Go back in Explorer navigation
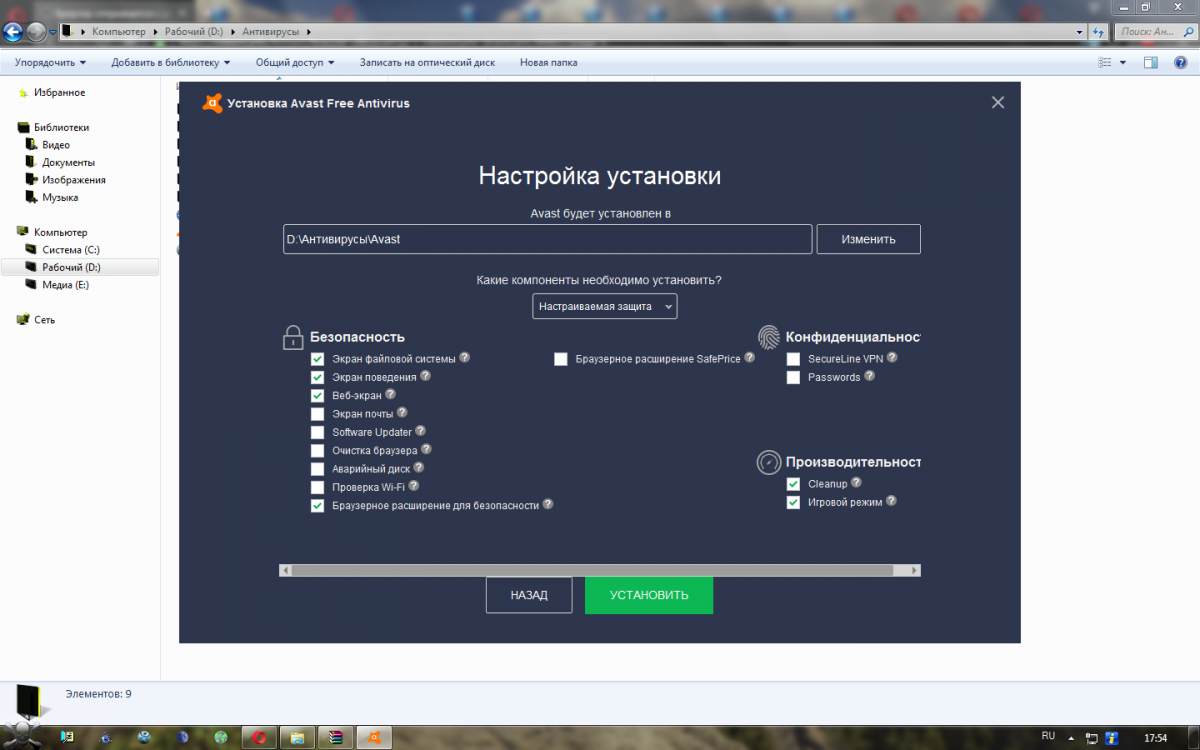The width and height of the screenshot is (1200, 750). [14, 31]
